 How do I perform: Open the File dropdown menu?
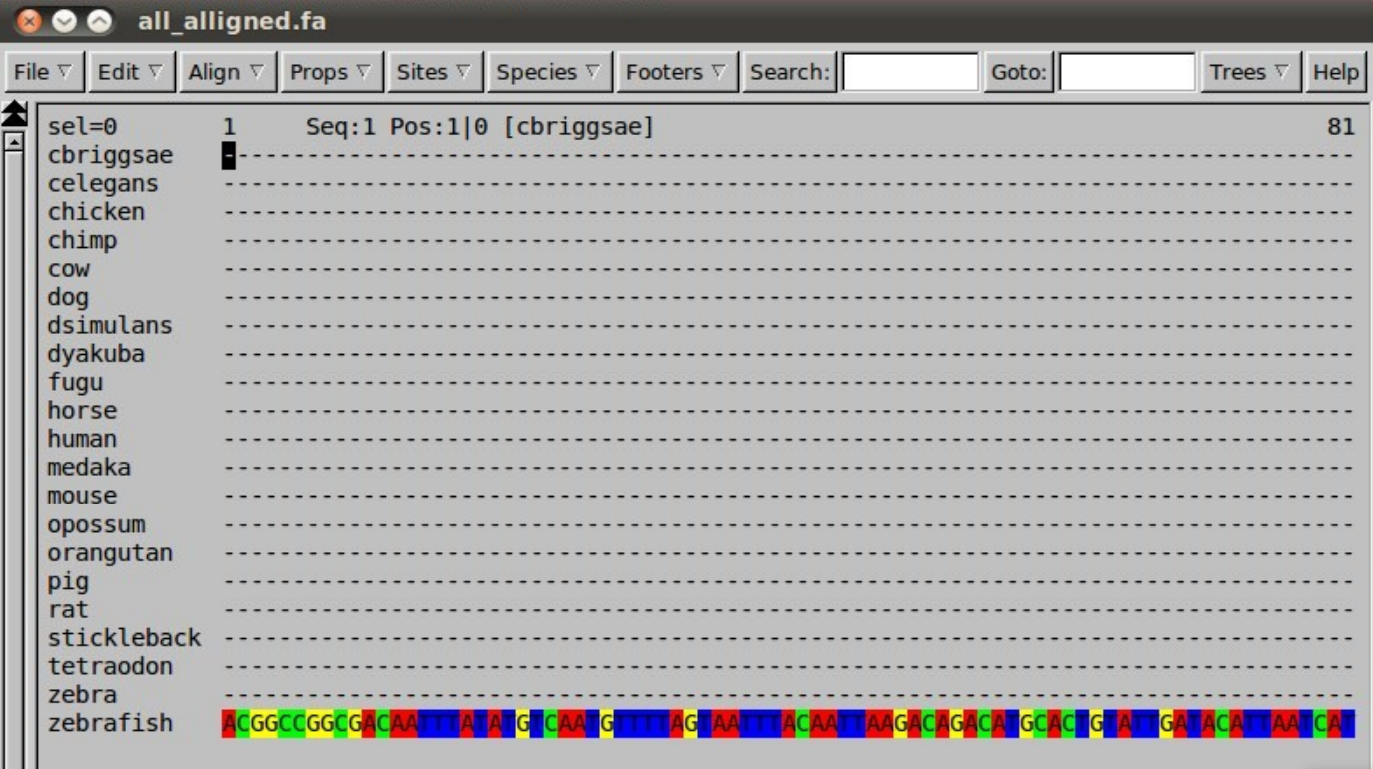point(43,72)
